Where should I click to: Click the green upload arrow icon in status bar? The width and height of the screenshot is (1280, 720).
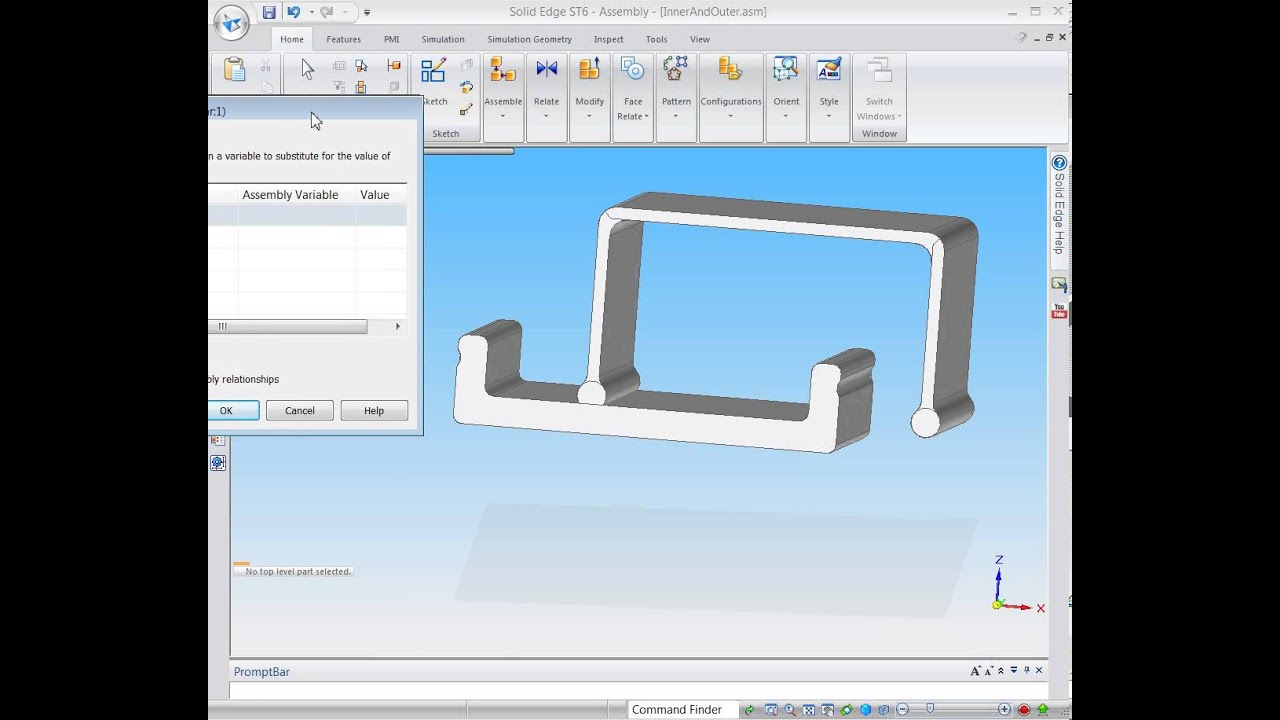pos(1043,710)
